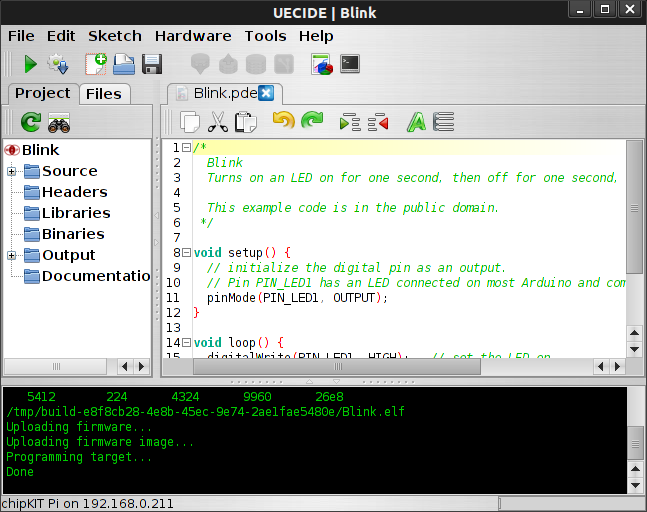
Task: Click the scissors Cut icon
Action: 217,122
